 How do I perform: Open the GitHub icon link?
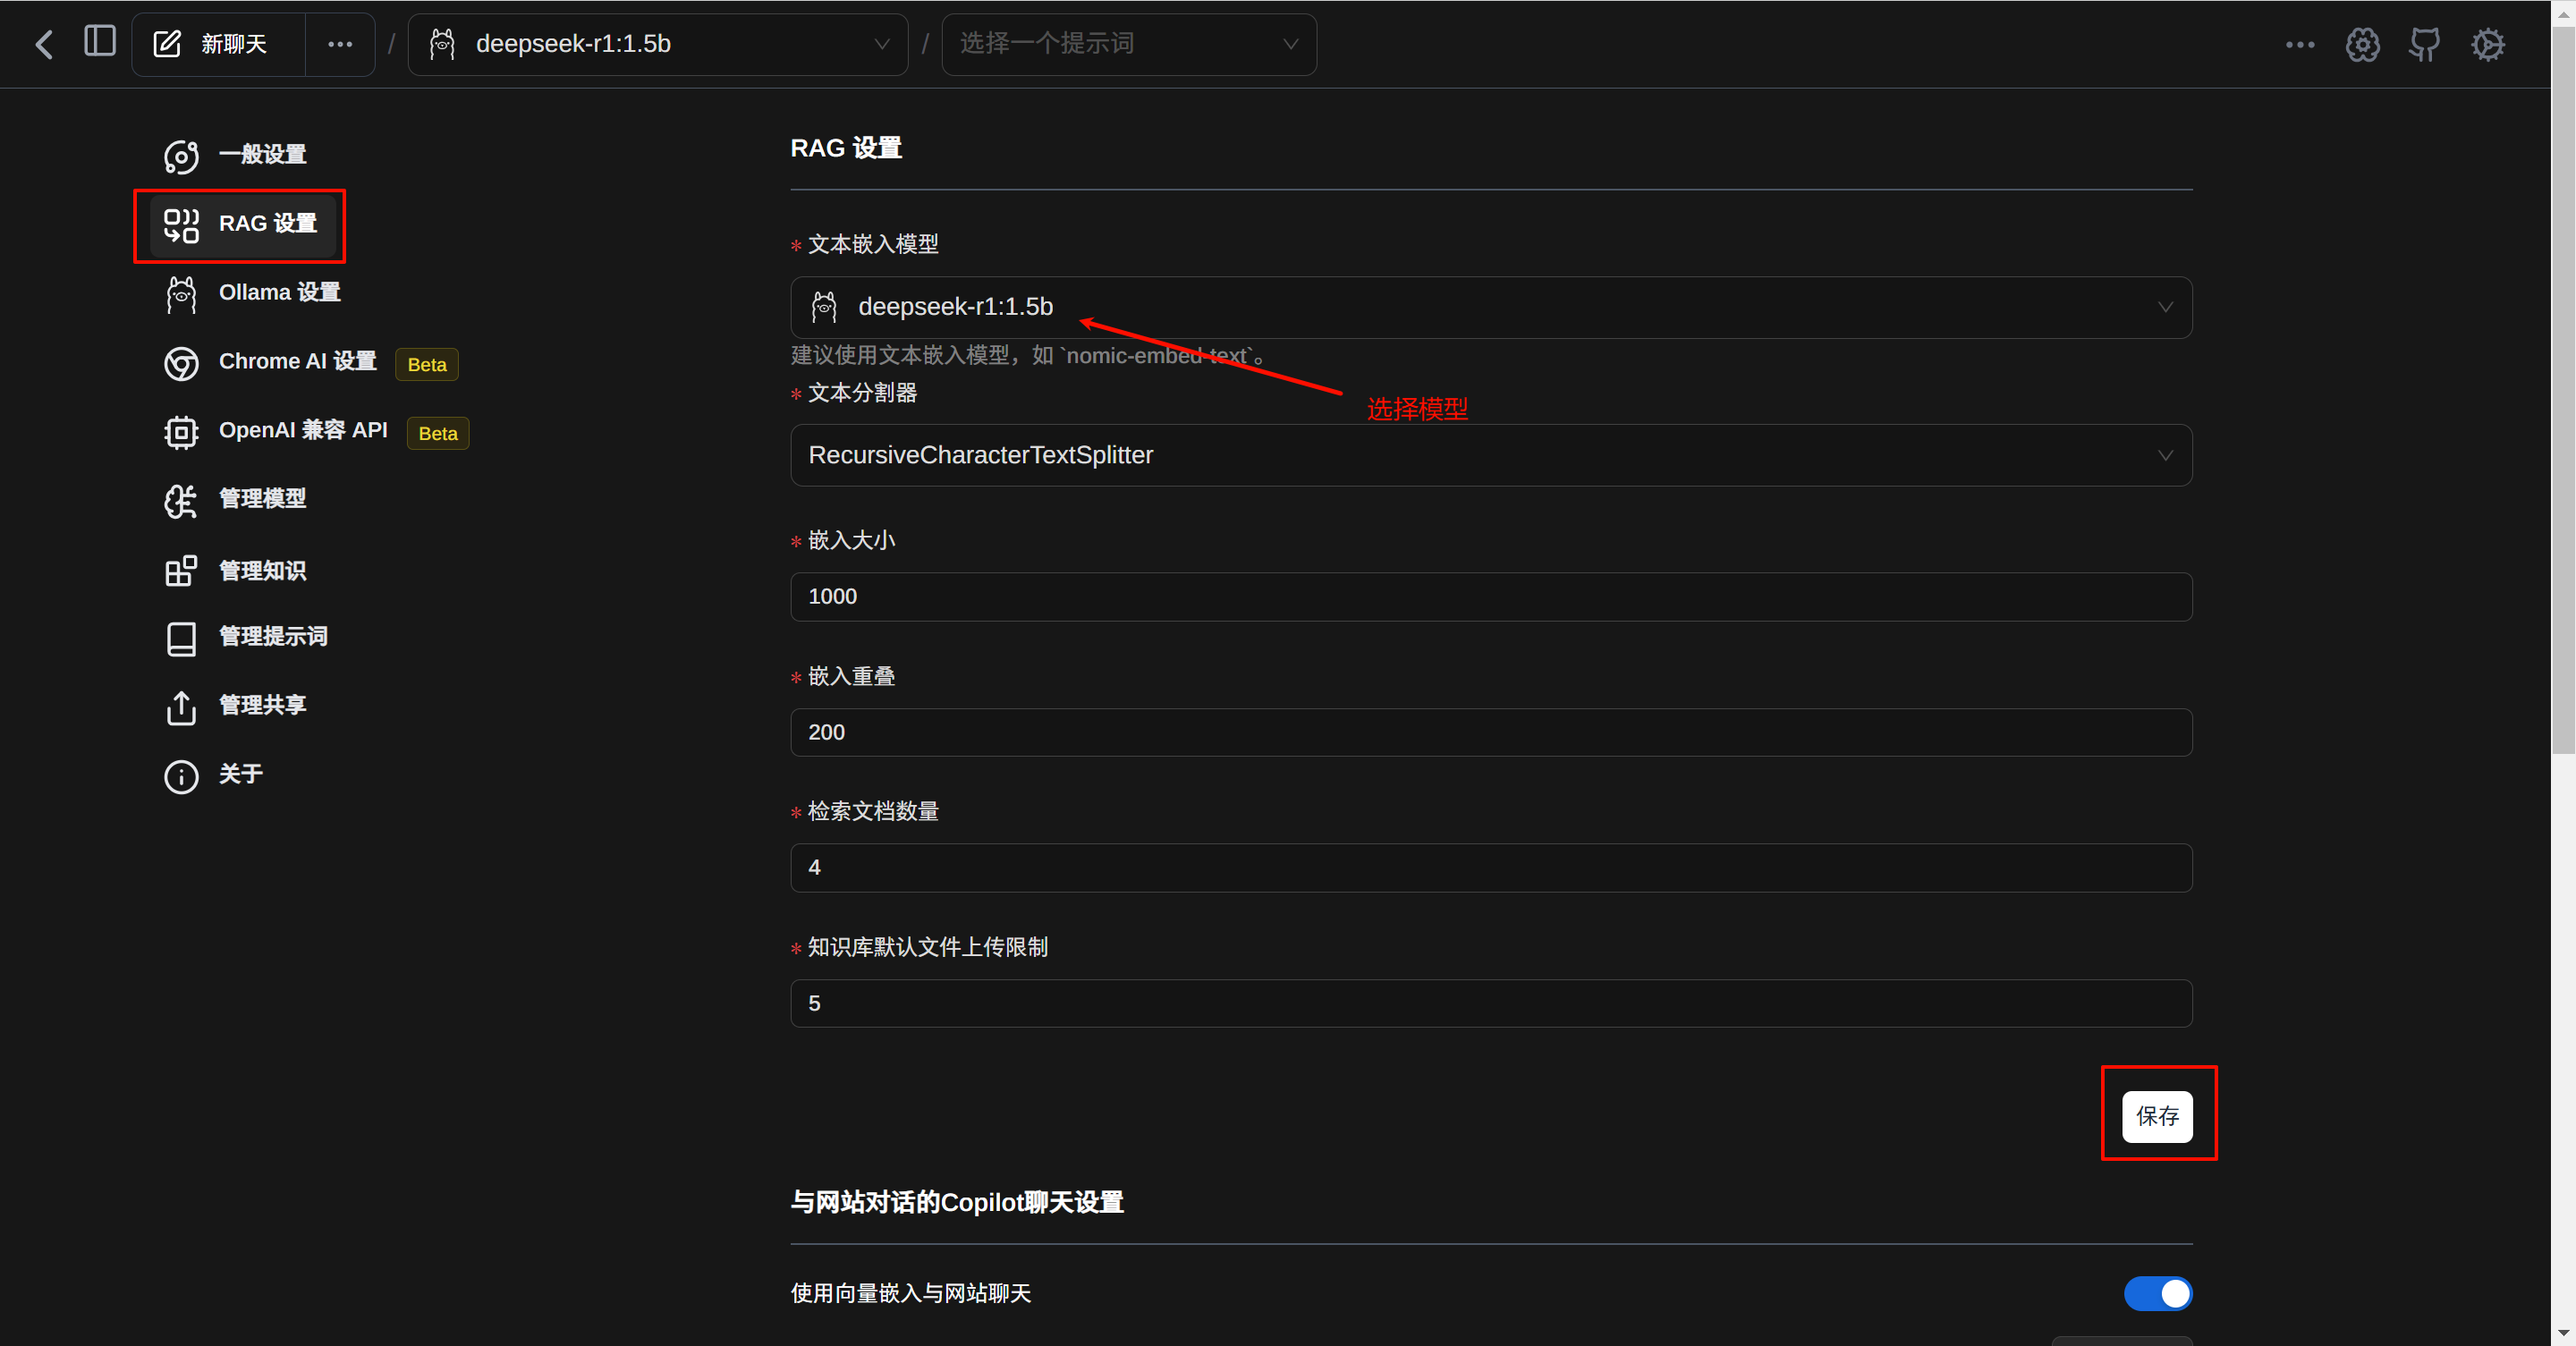pos(2424,44)
